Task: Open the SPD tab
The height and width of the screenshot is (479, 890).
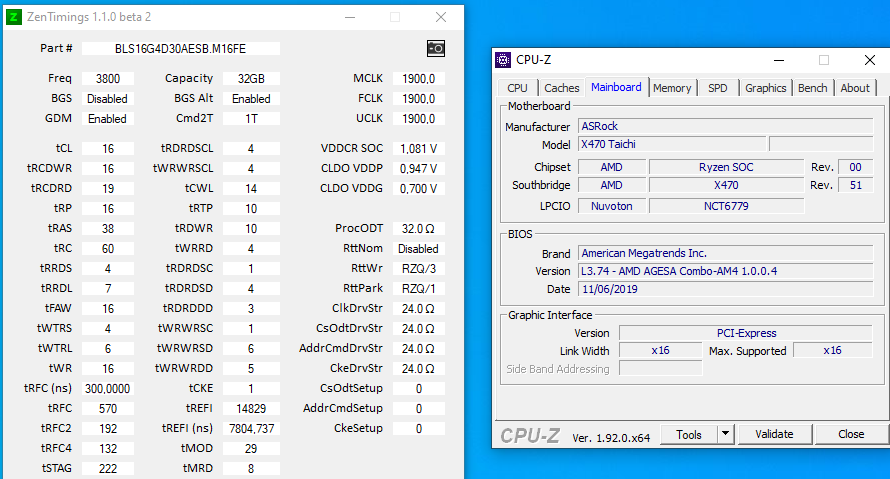Action: pyautogui.click(x=717, y=88)
